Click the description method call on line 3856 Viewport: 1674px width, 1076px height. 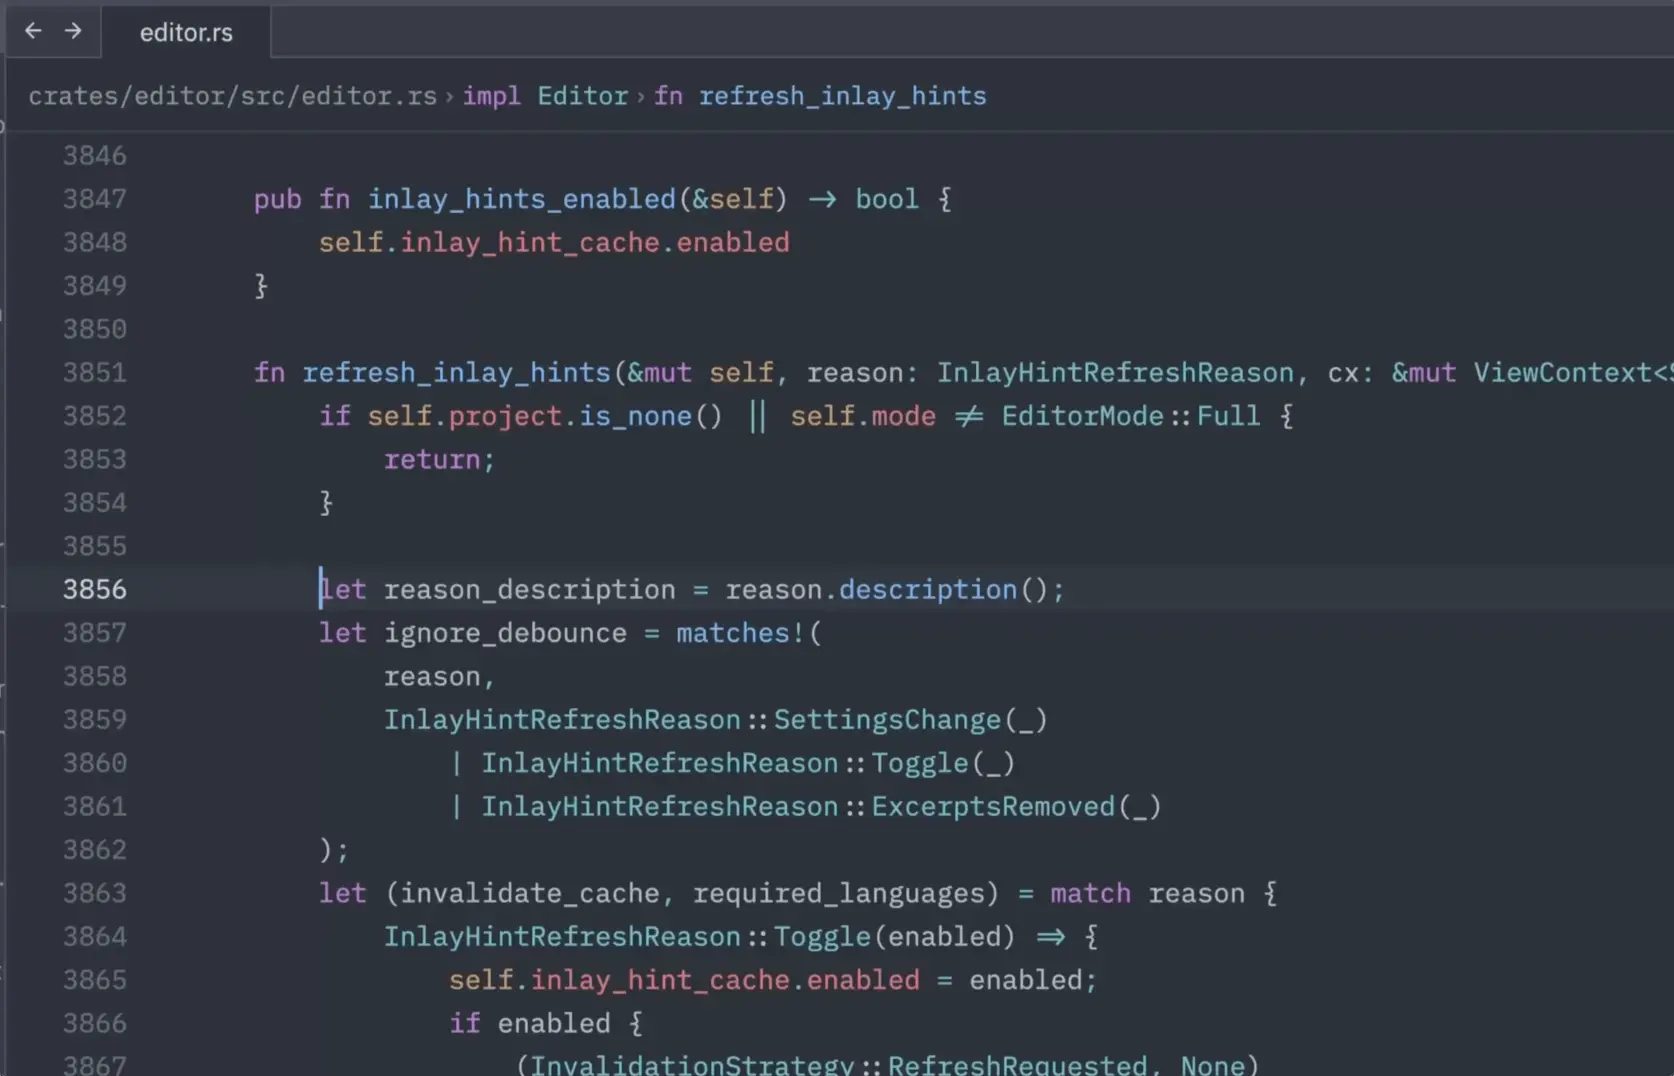[927, 590]
